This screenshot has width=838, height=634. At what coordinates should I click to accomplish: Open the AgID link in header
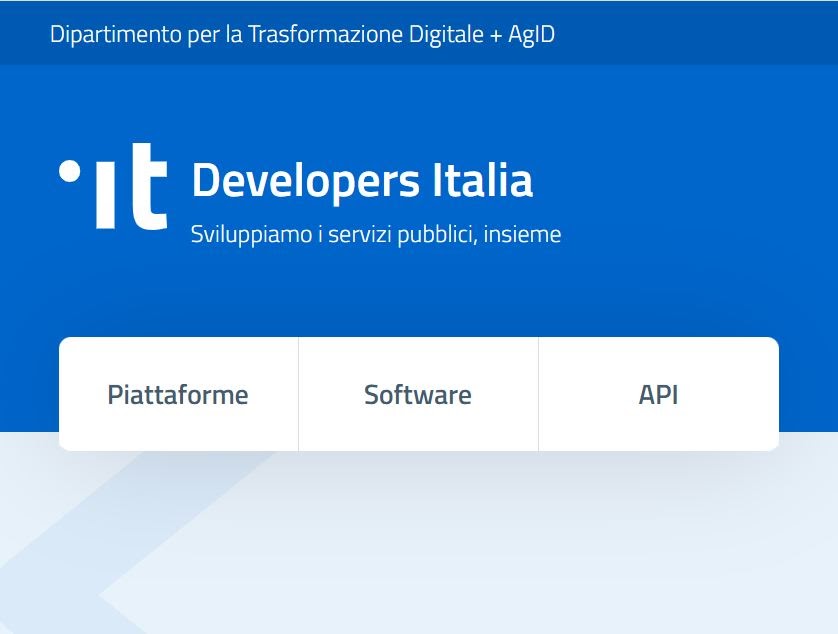pos(531,35)
